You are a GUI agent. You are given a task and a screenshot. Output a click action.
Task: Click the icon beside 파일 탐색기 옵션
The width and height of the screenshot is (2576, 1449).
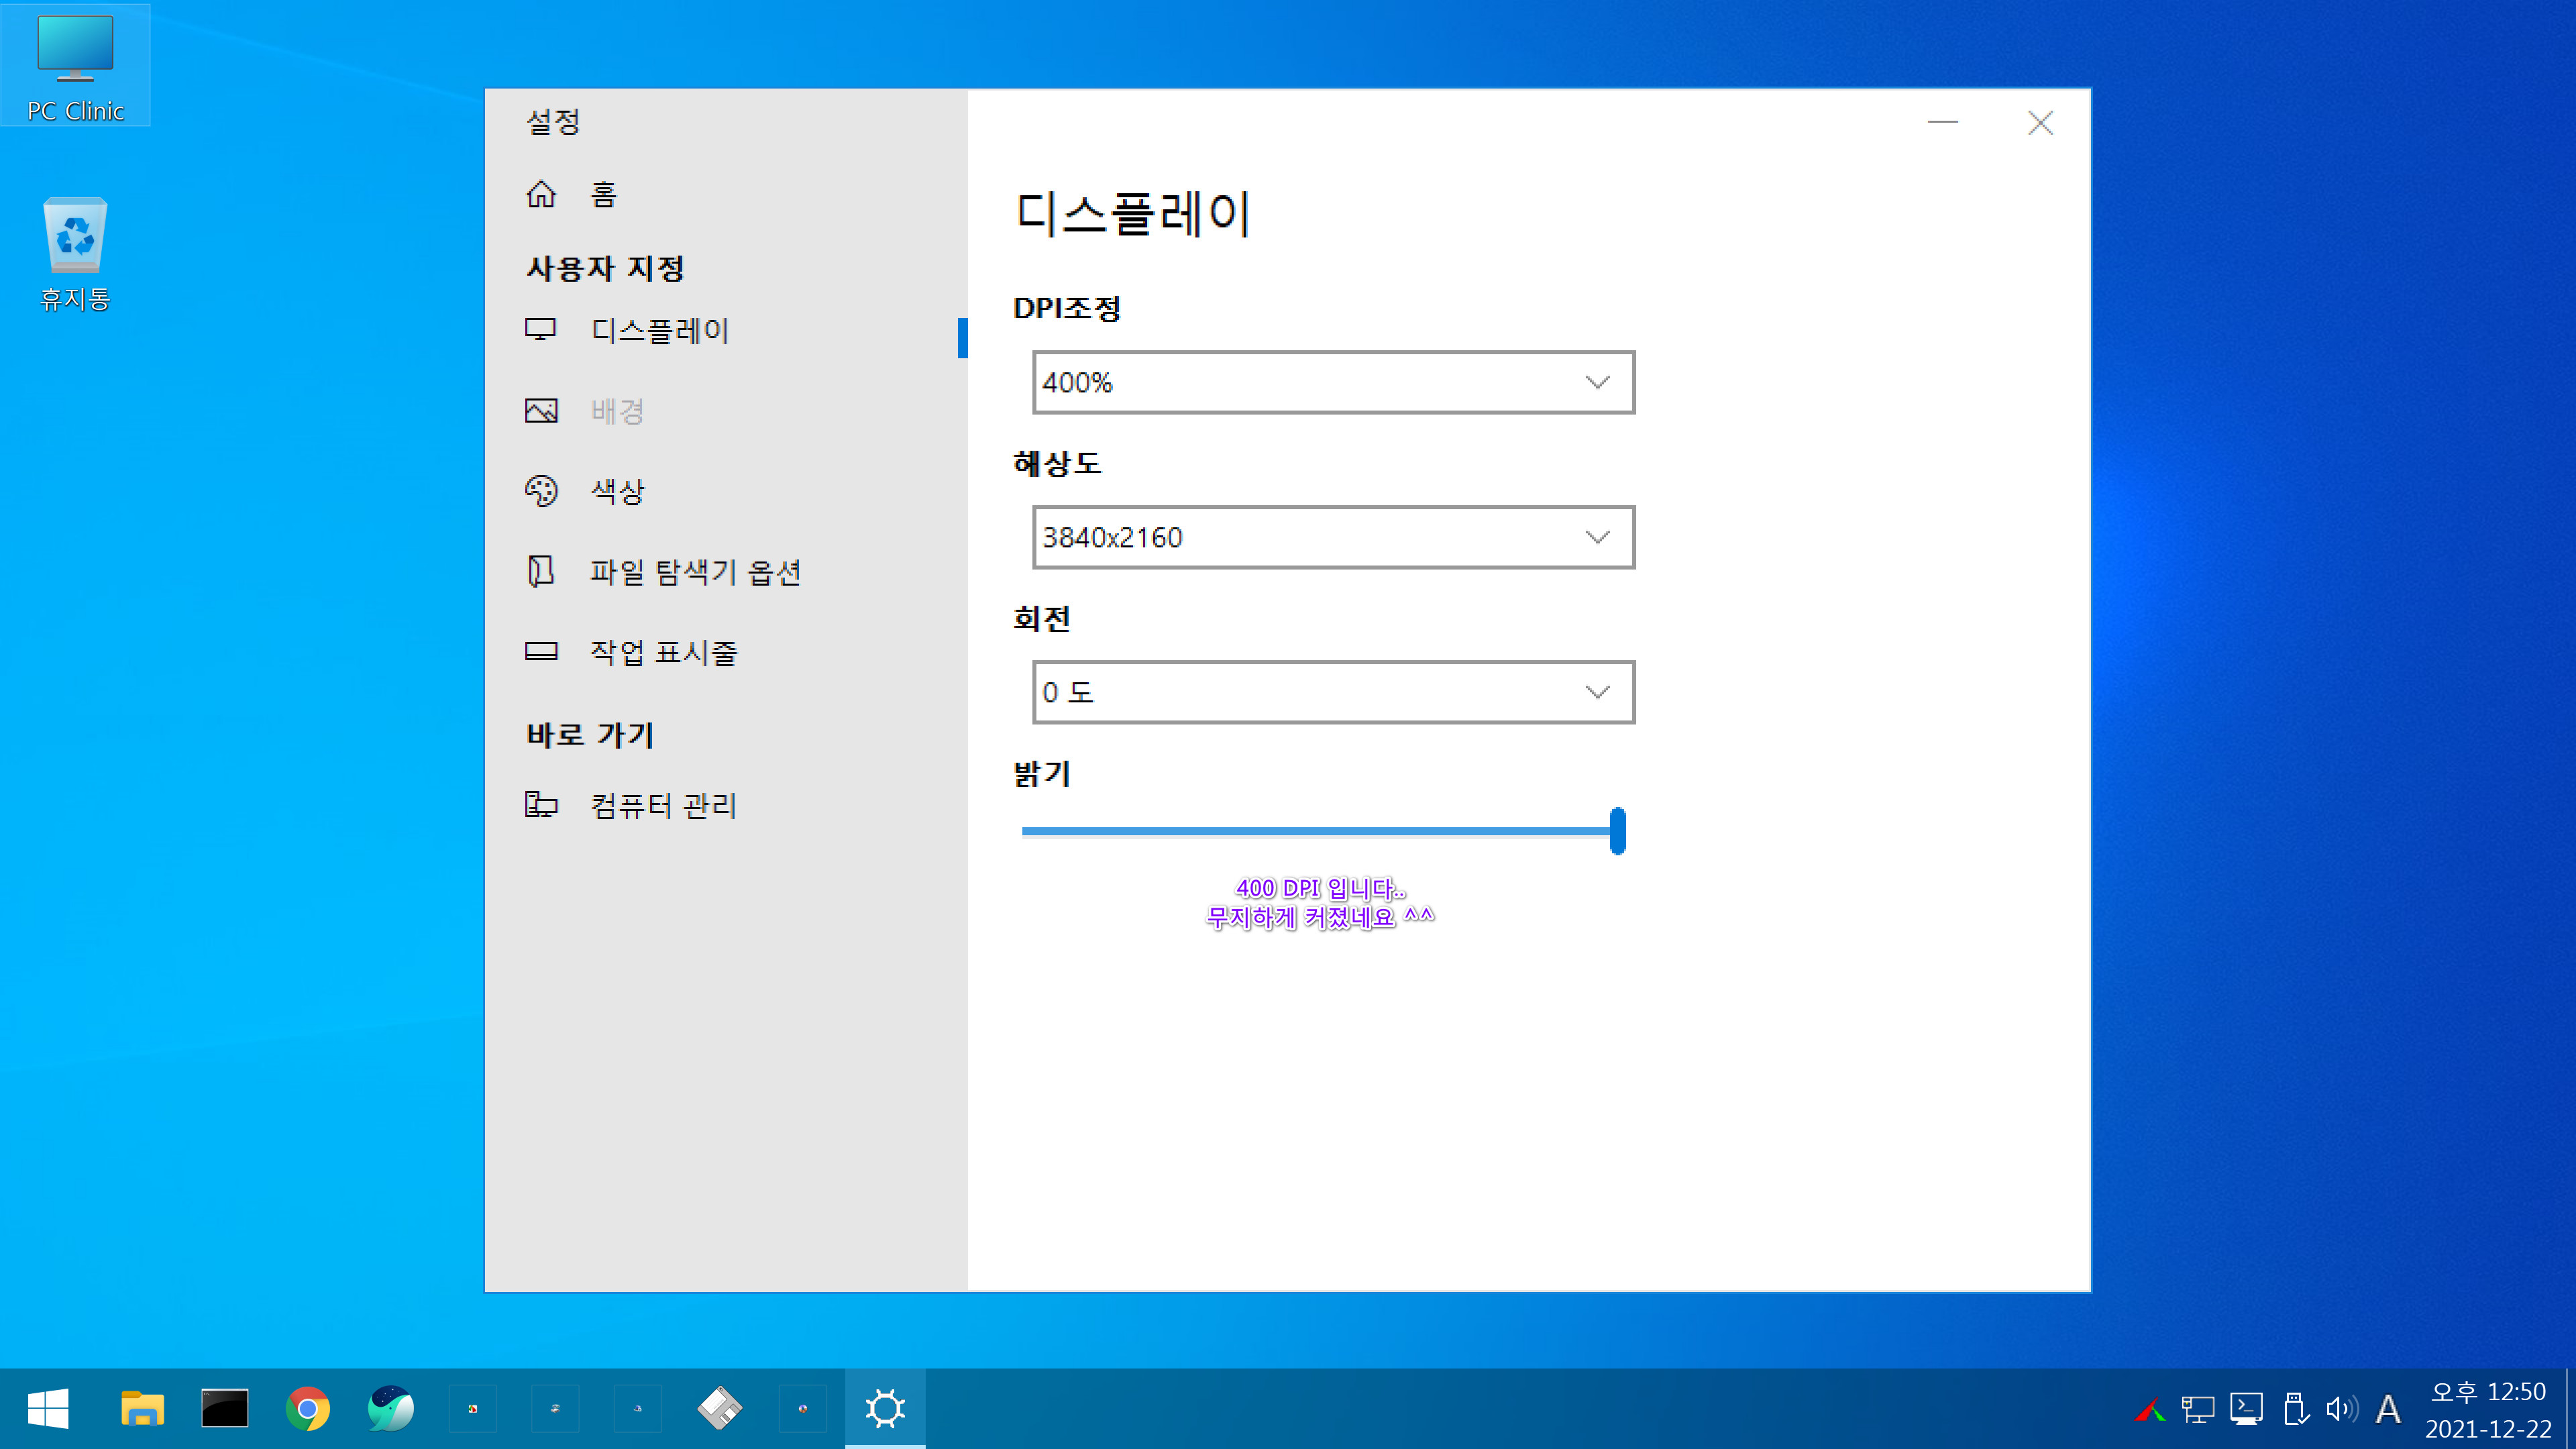pyautogui.click(x=541, y=571)
